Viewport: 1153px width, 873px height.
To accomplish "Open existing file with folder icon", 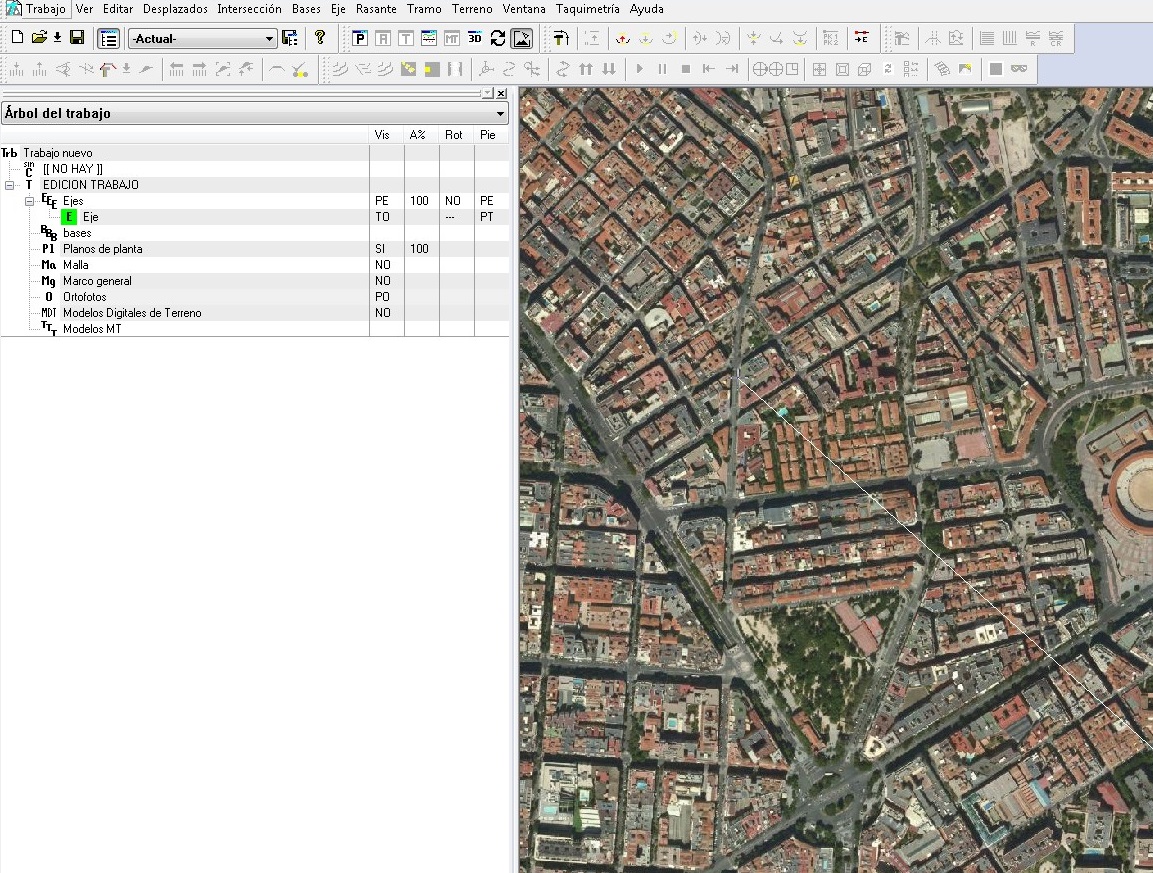I will pos(39,38).
